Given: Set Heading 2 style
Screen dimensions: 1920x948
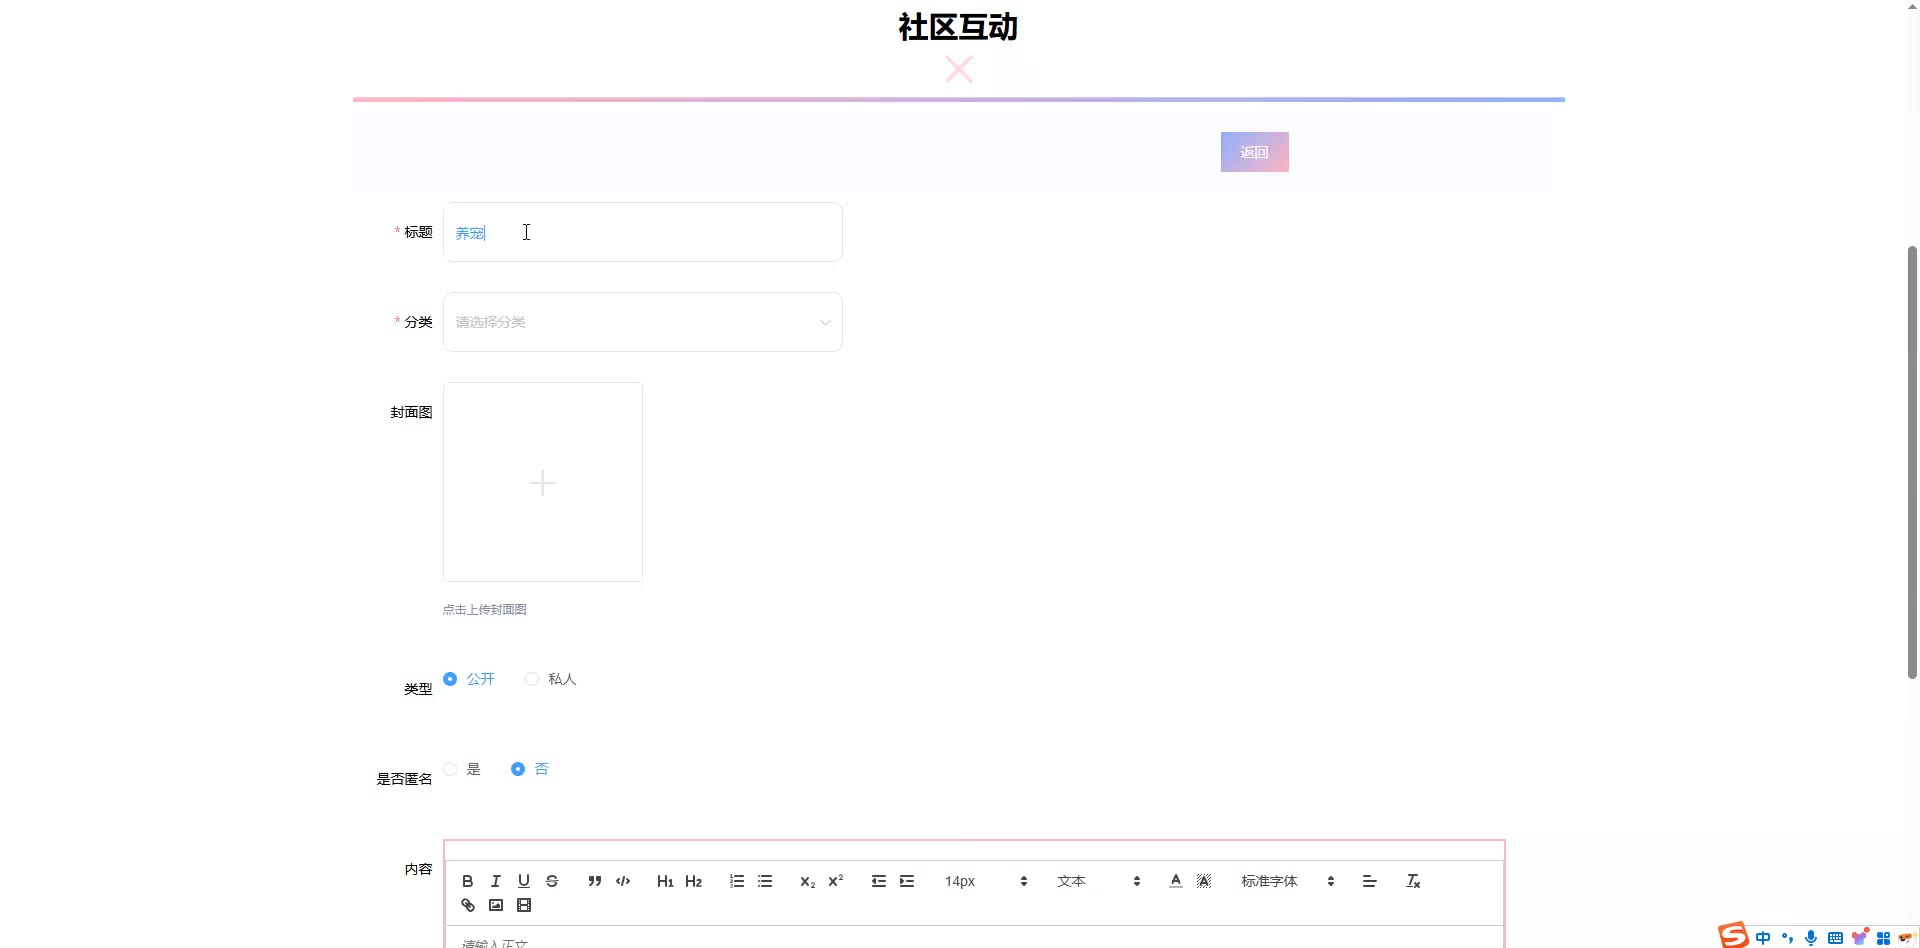Looking at the screenshot, I should coord(693,881).
